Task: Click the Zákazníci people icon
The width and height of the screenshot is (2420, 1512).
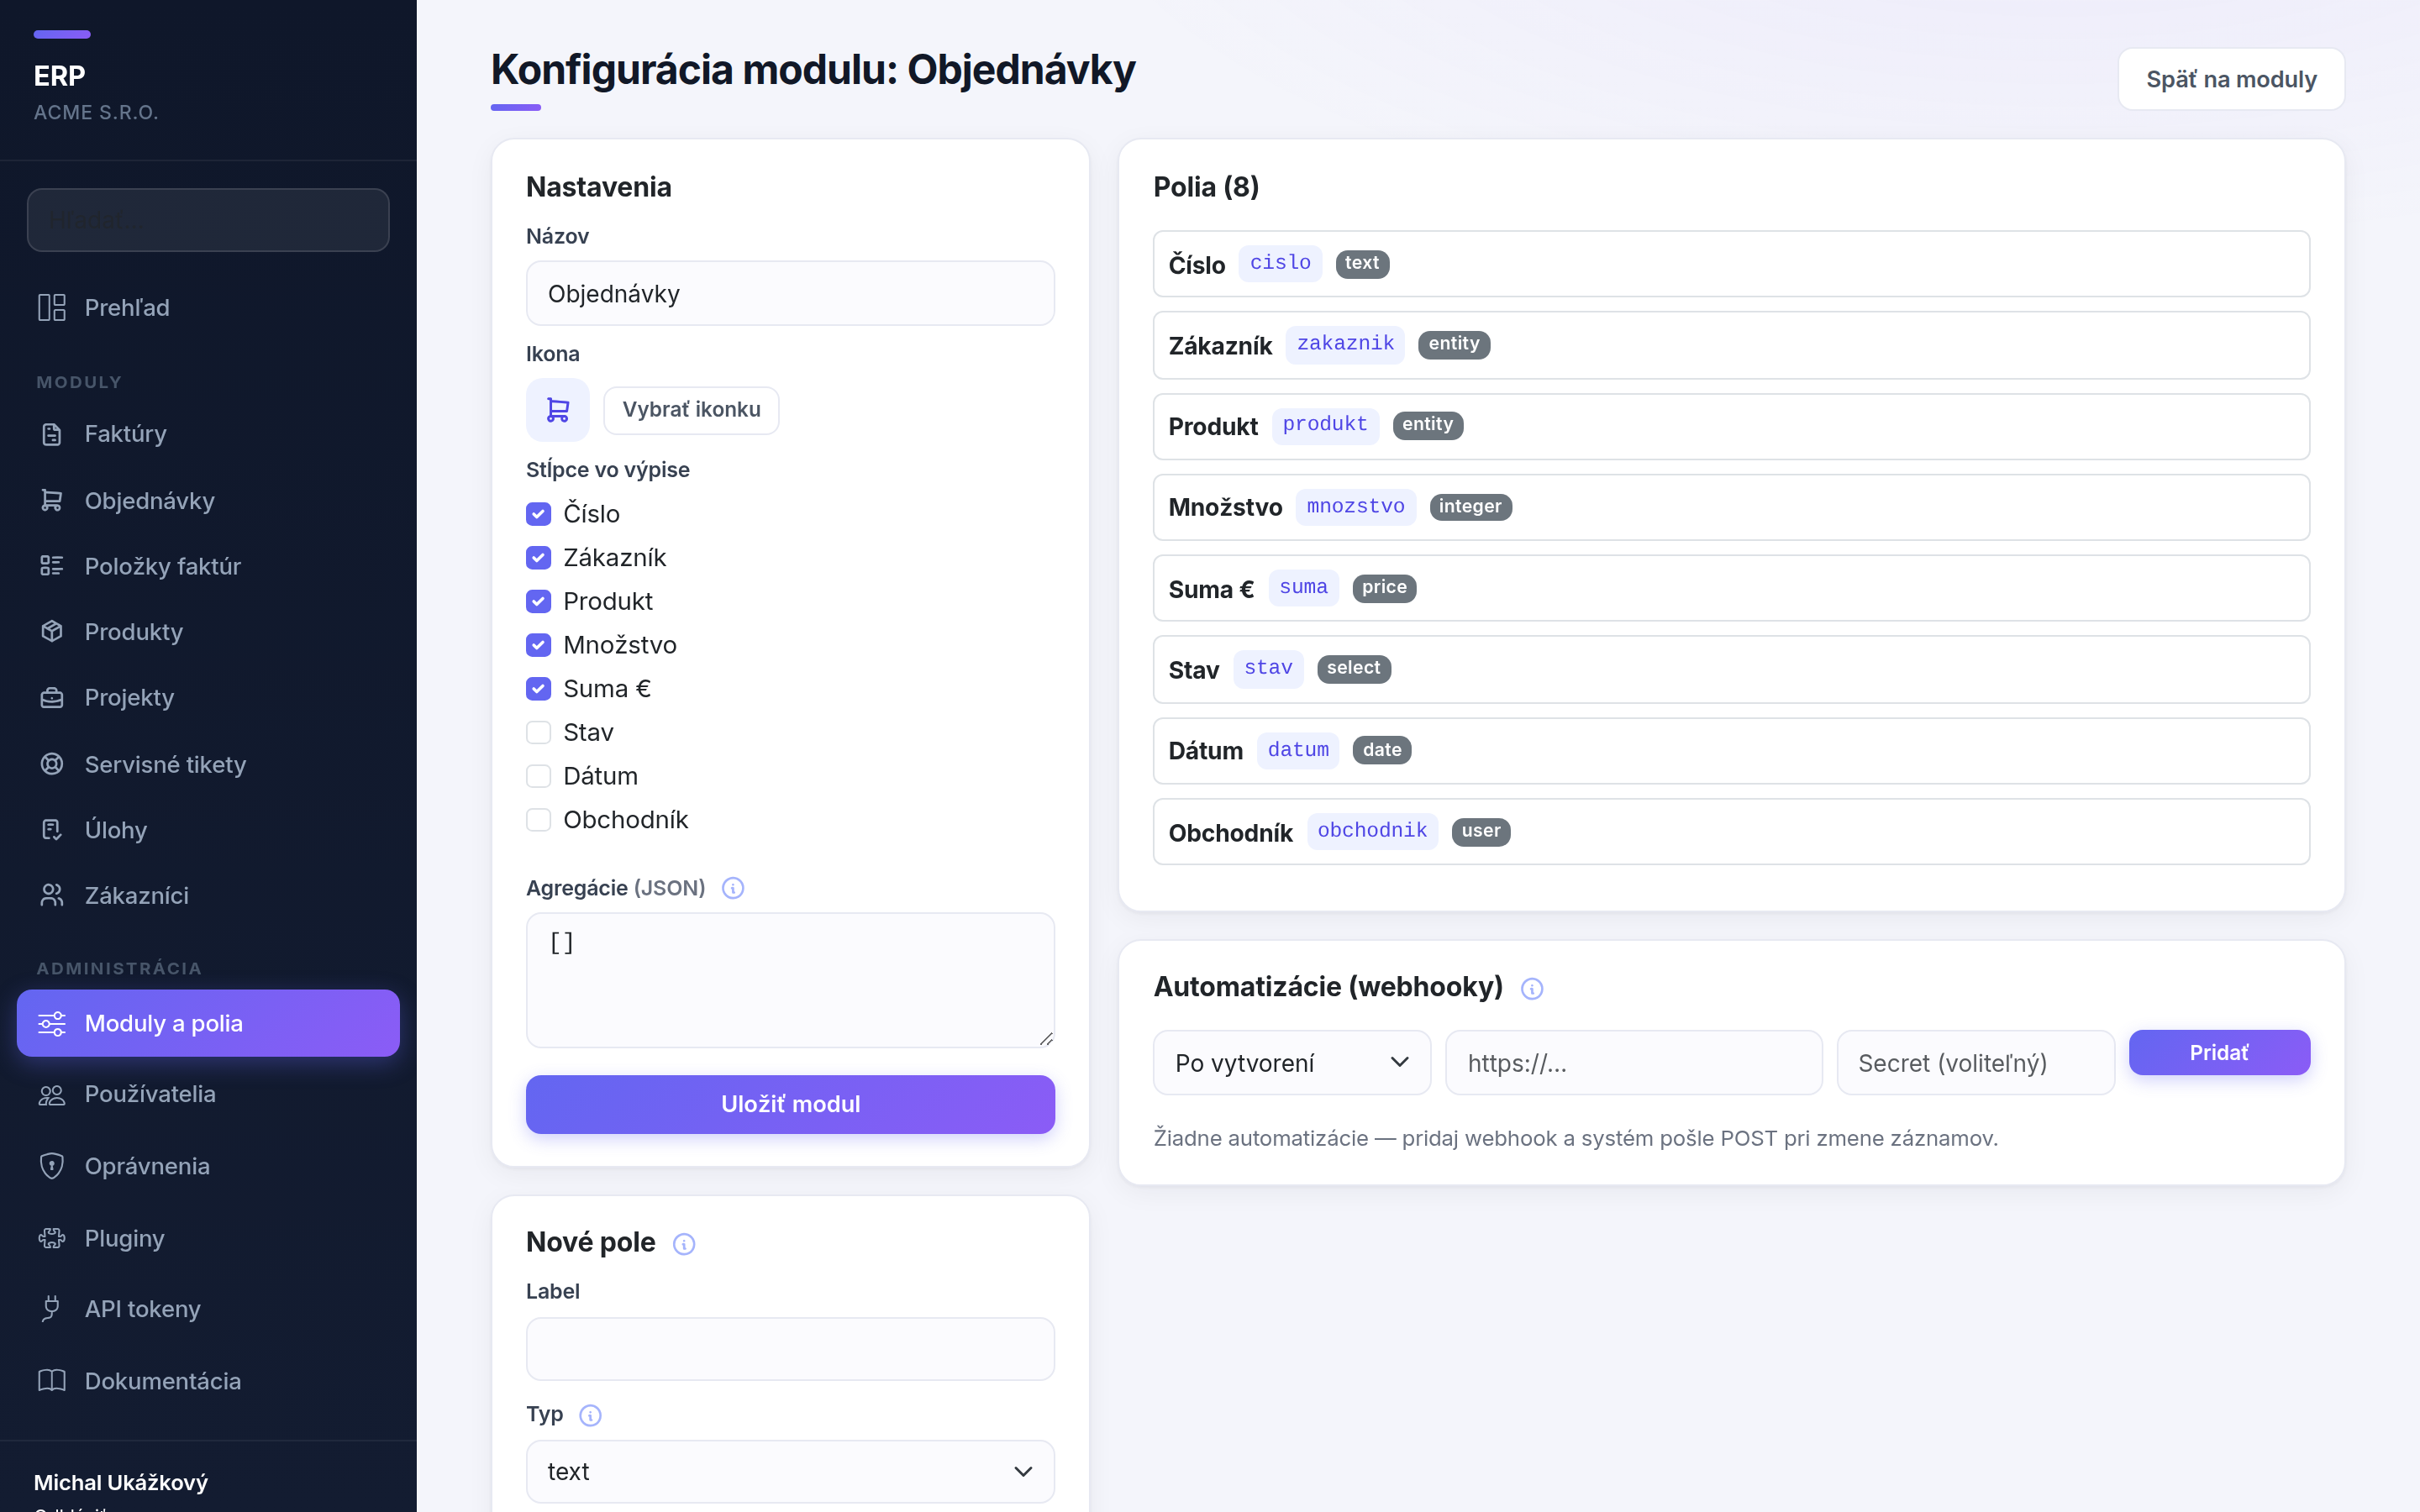Action: (x=52, y=895)
